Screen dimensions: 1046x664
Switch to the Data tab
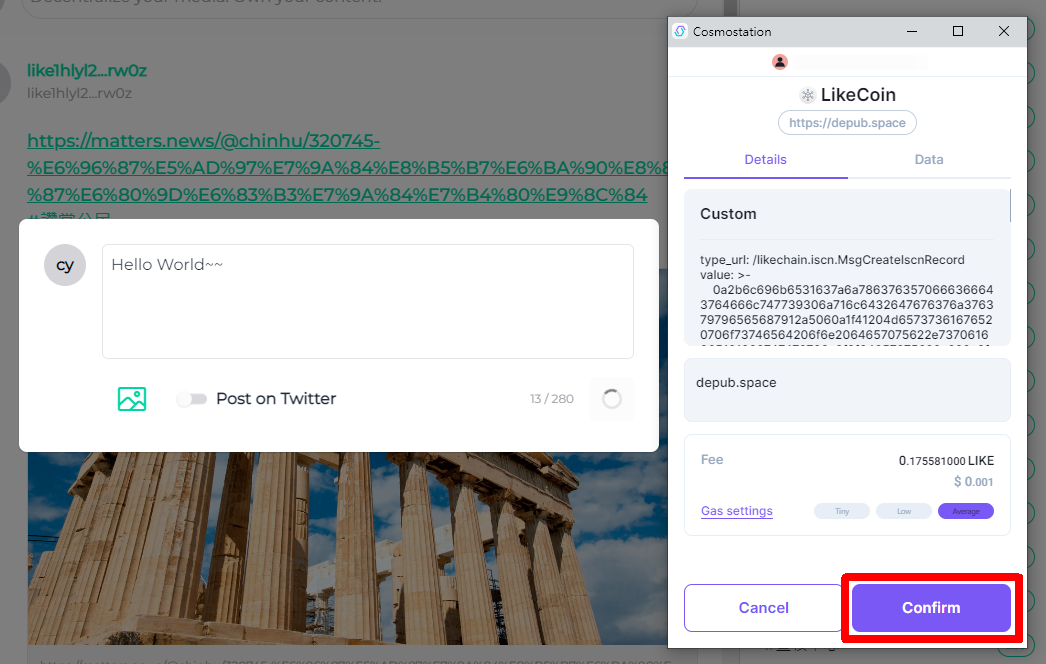tap(929, 160)
